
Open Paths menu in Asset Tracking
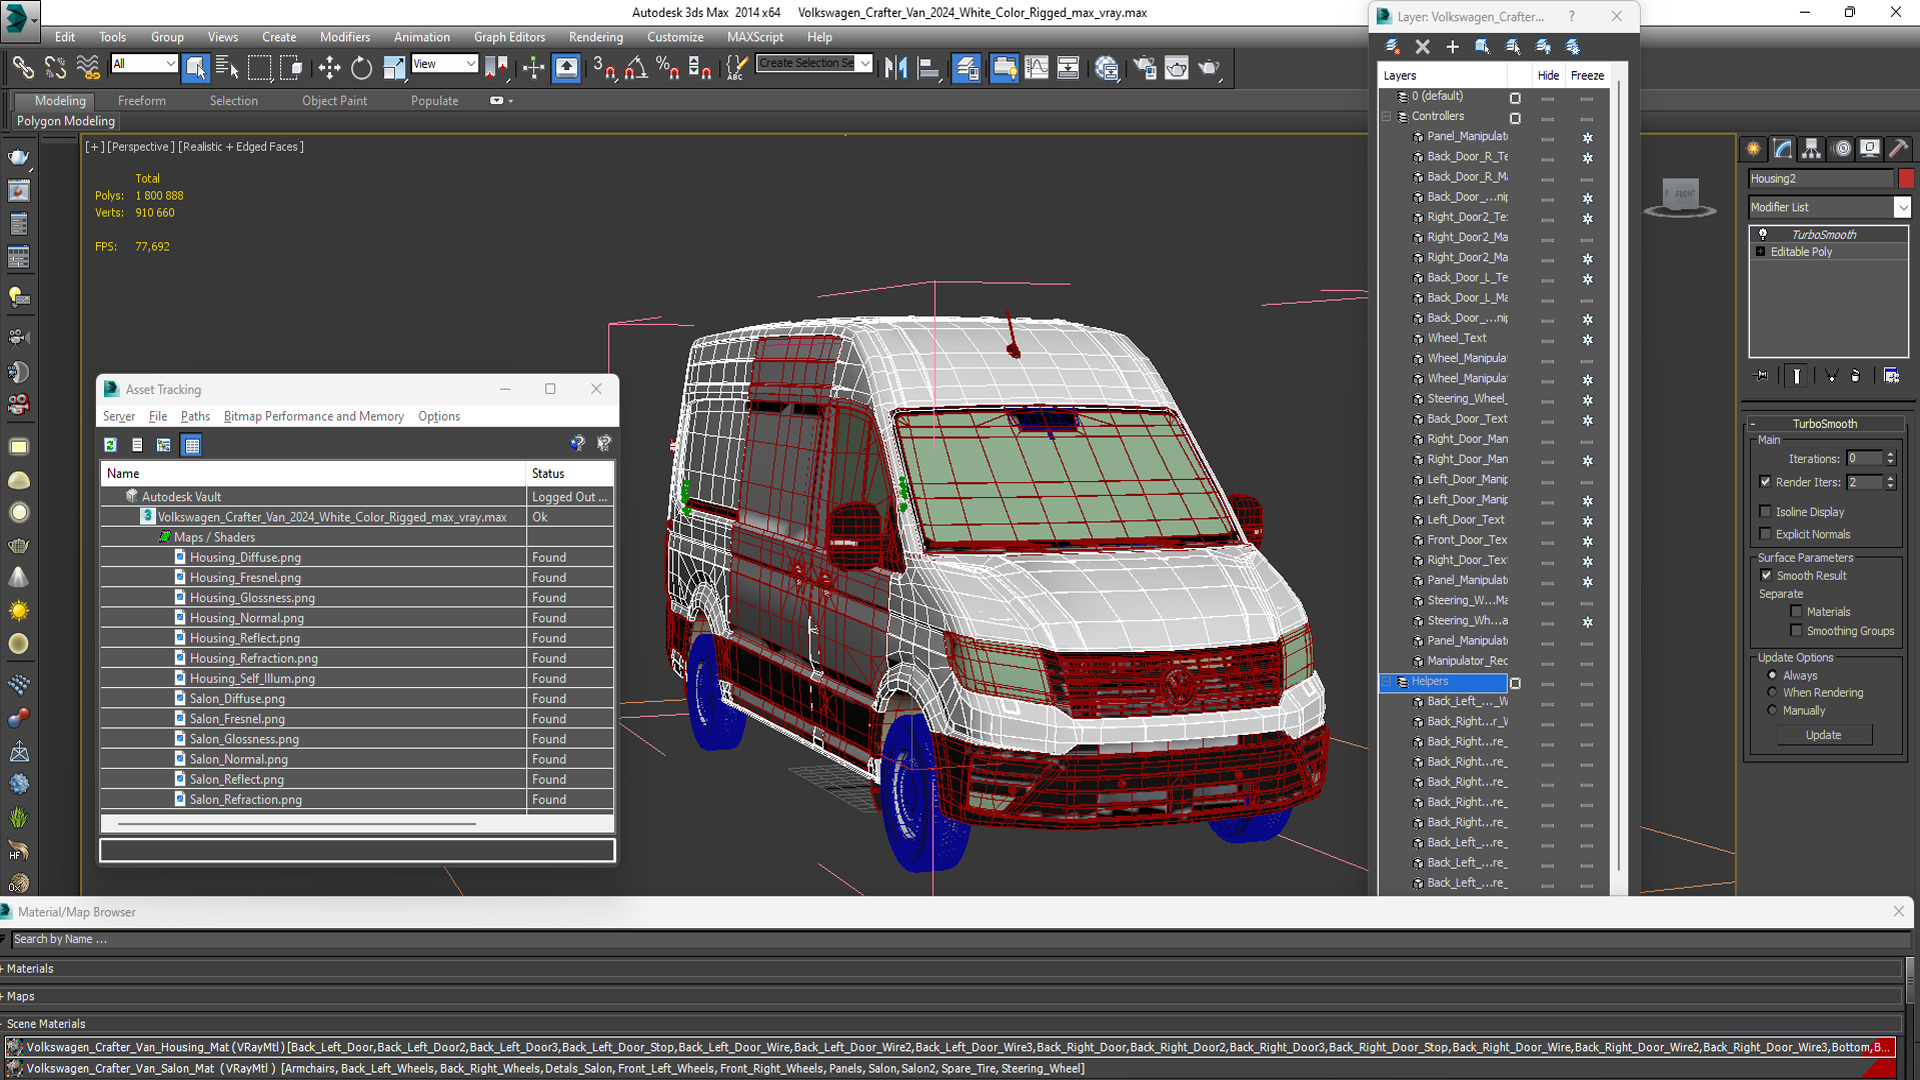coord(195,417)
